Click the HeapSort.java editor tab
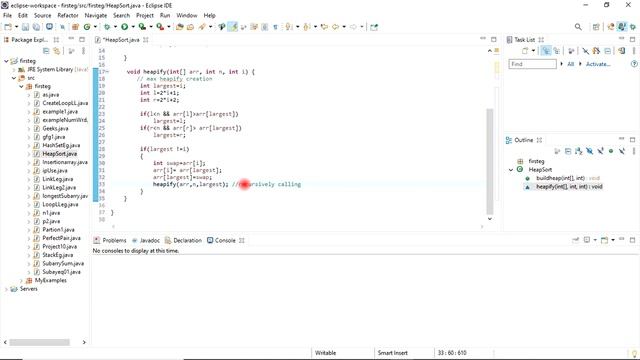 pos(121,40)
